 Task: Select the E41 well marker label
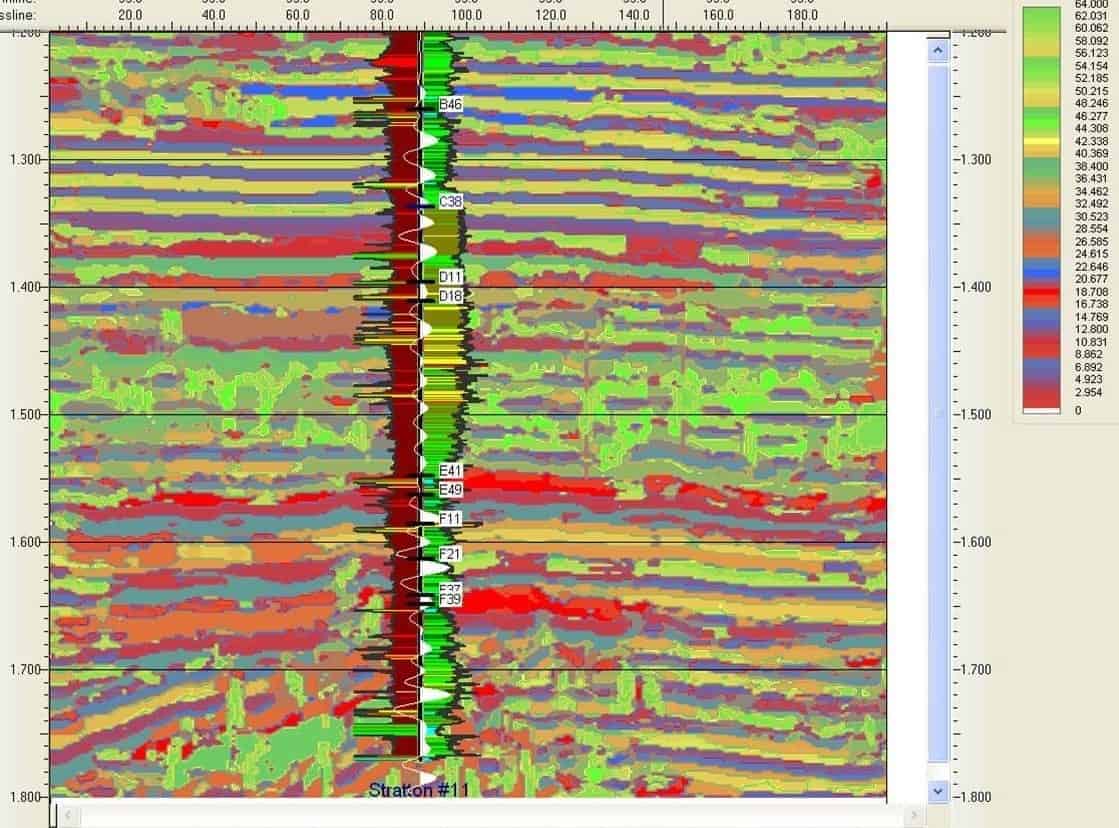coord(450,470)
